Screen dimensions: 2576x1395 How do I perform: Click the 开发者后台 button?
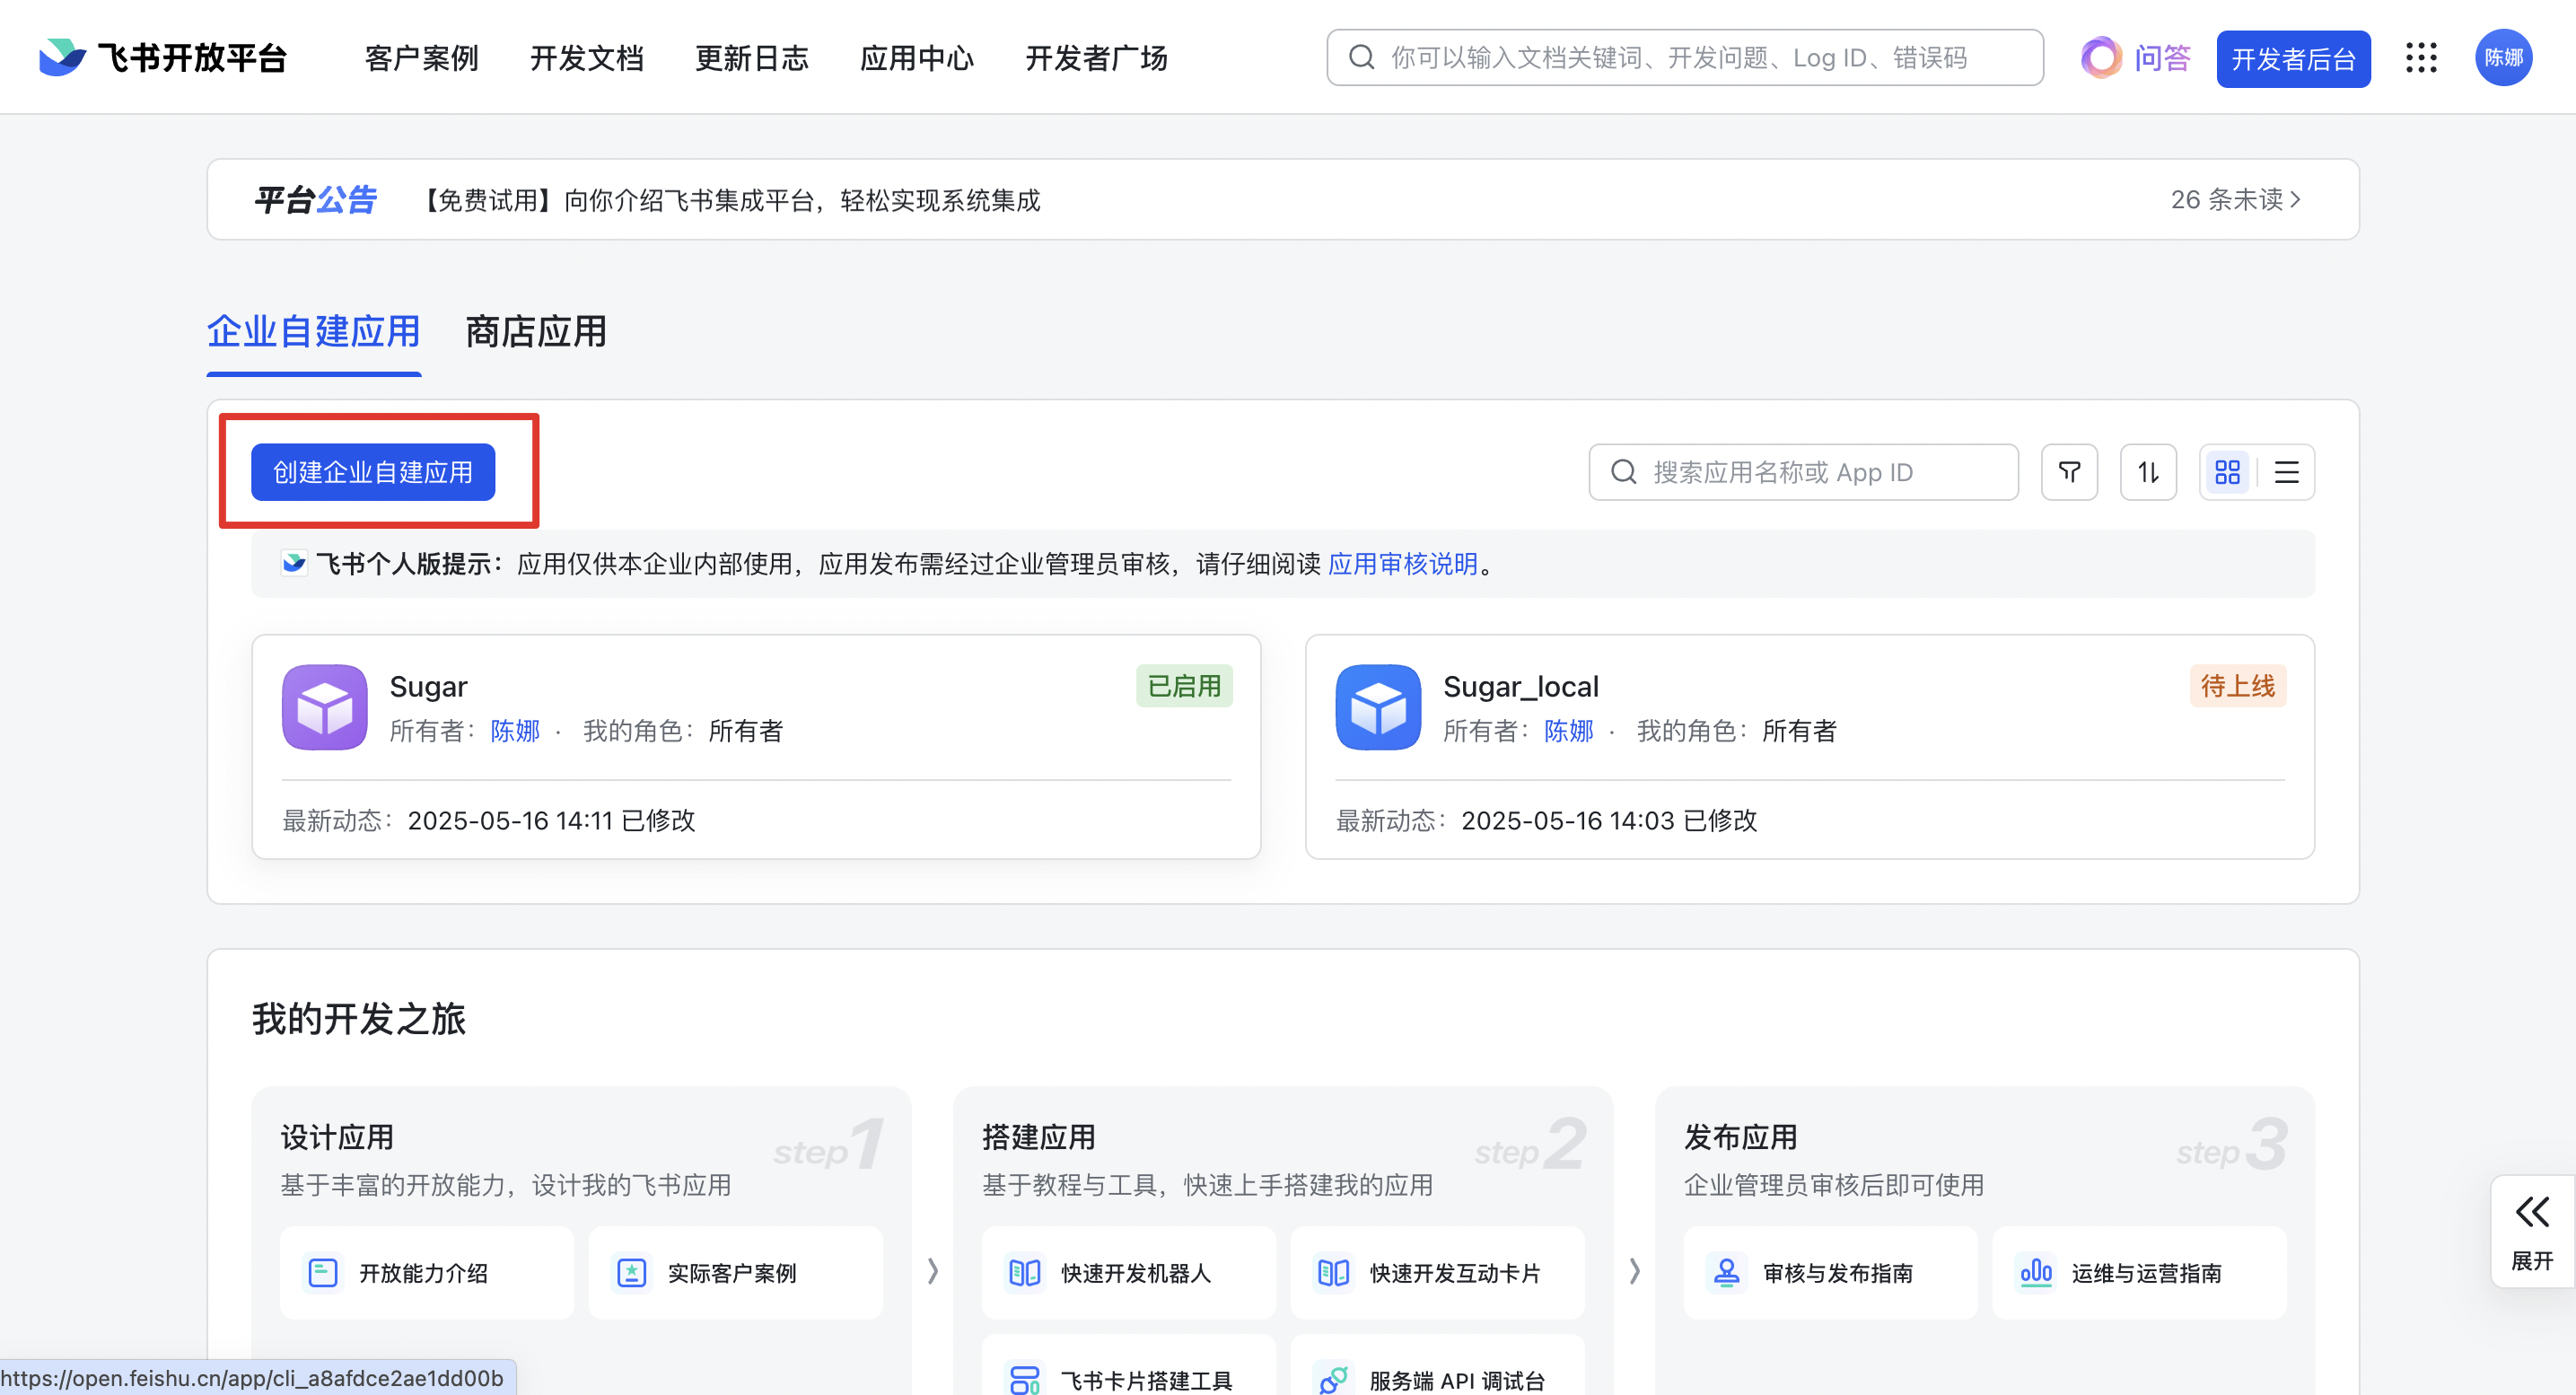[2293, 59]
